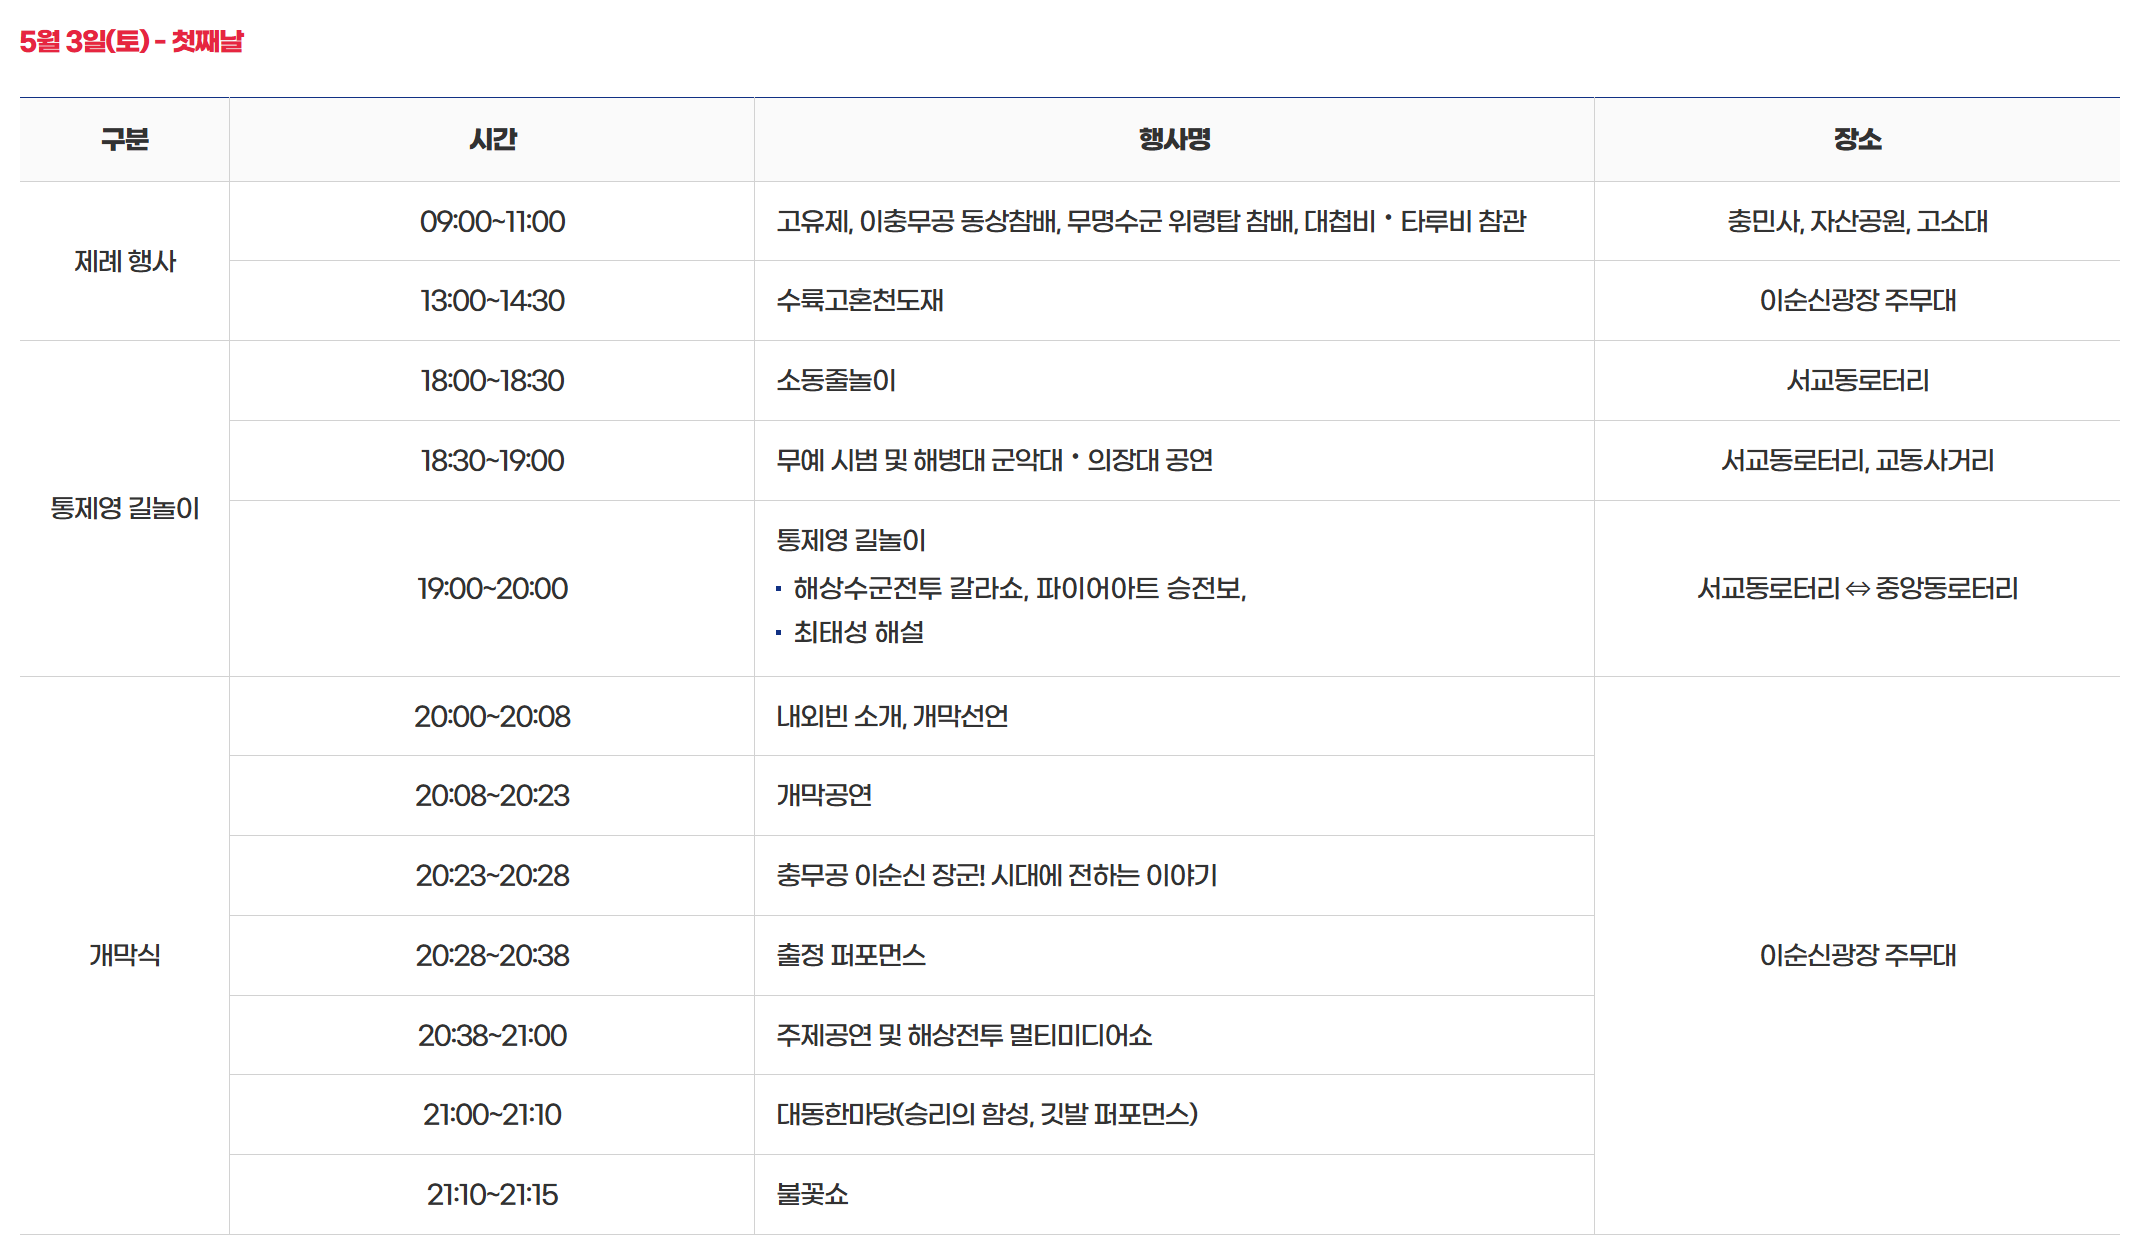Click the '최태성 해설' bullet item

tap(858, 632)
